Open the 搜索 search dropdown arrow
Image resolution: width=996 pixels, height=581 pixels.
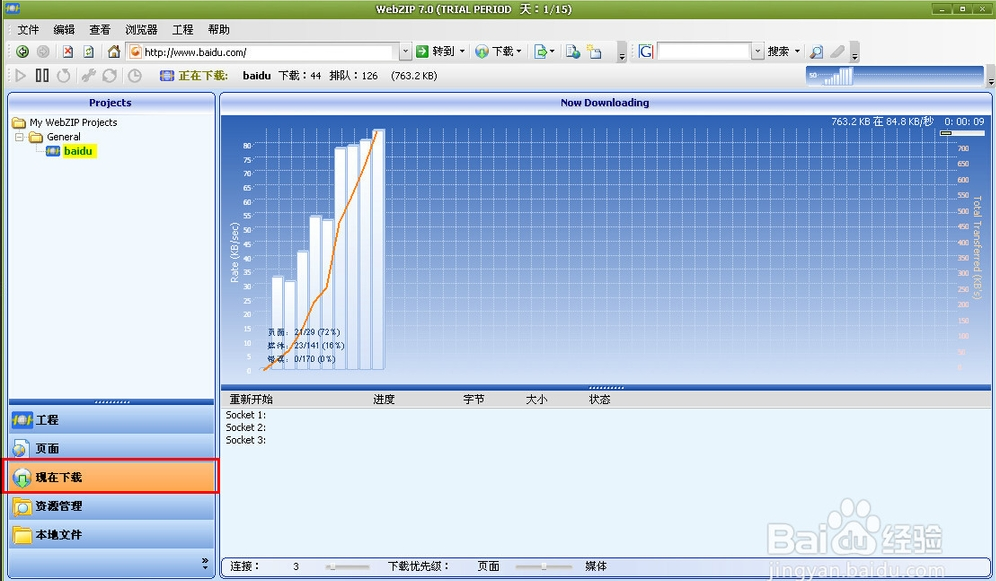tap(797, 52)
